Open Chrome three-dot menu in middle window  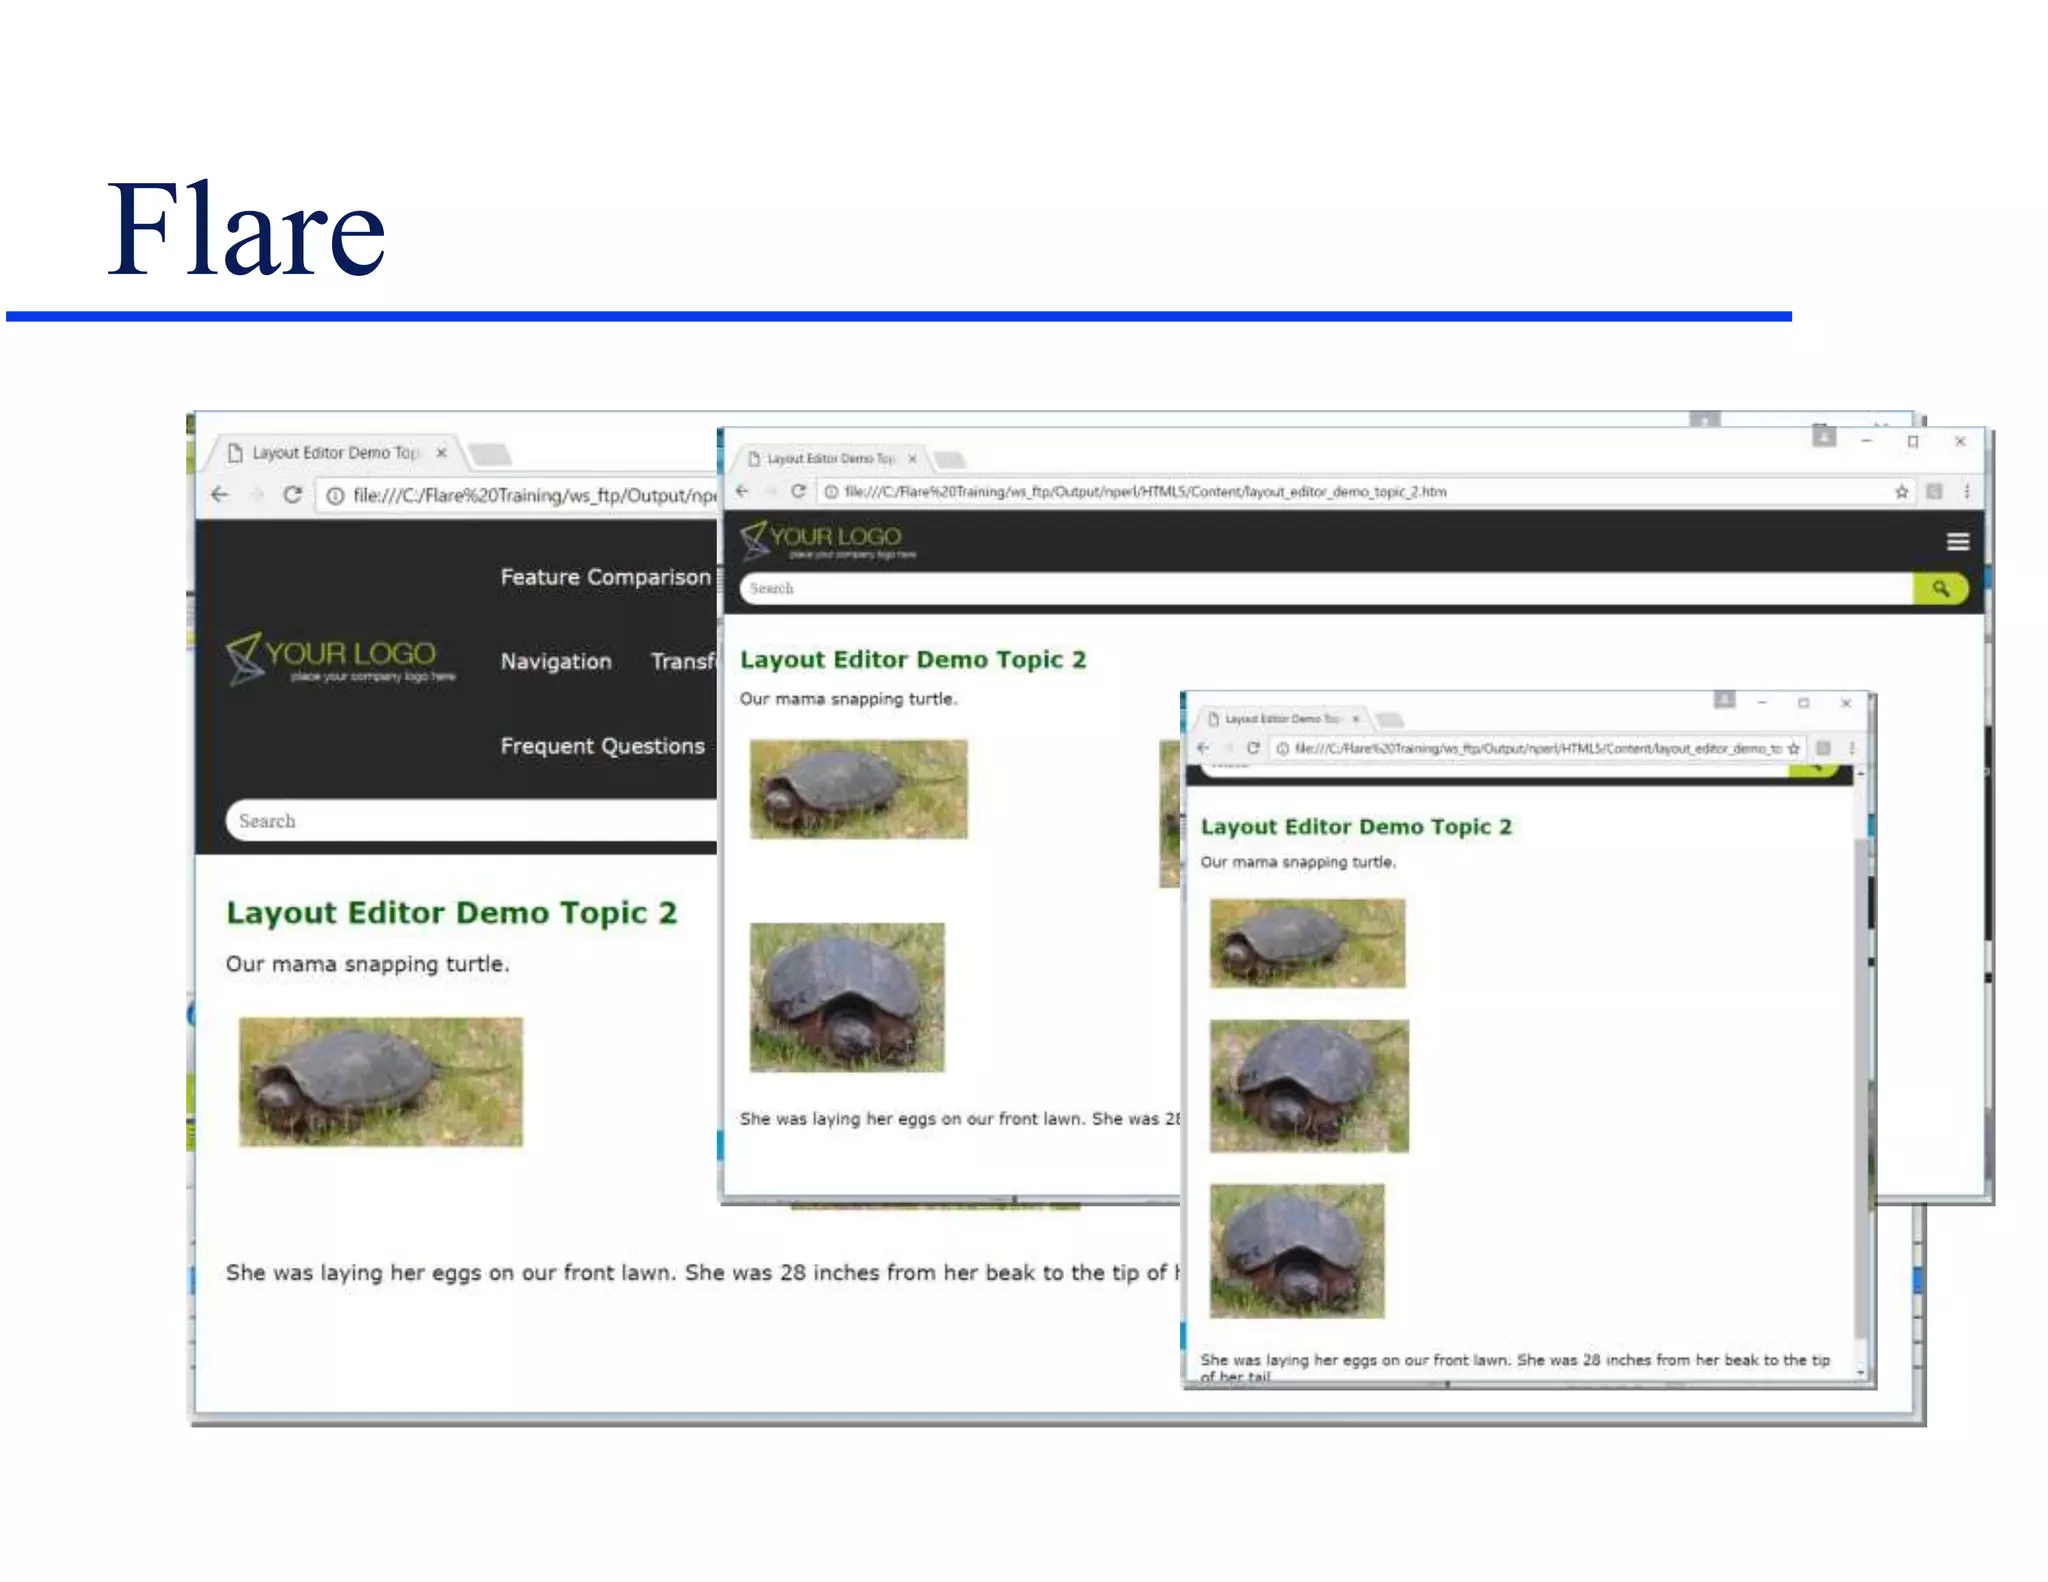coord(1966,491)
